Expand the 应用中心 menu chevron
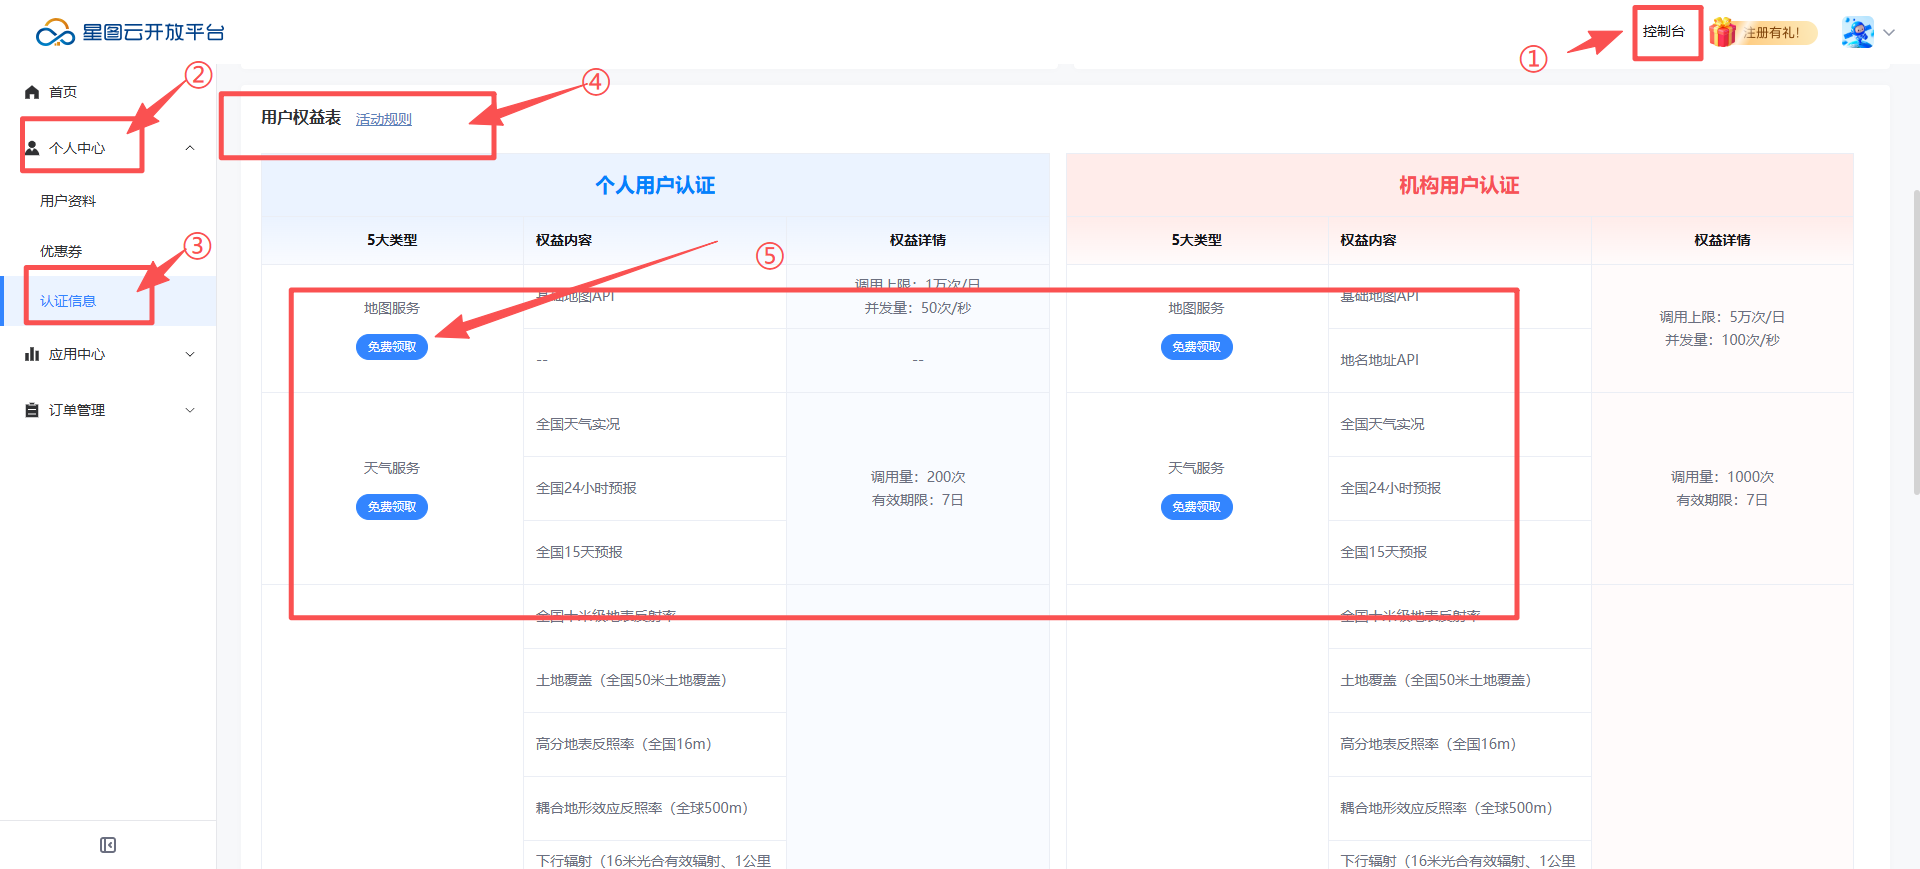The height and width of the screenshot is (869, 1920). 190,354
